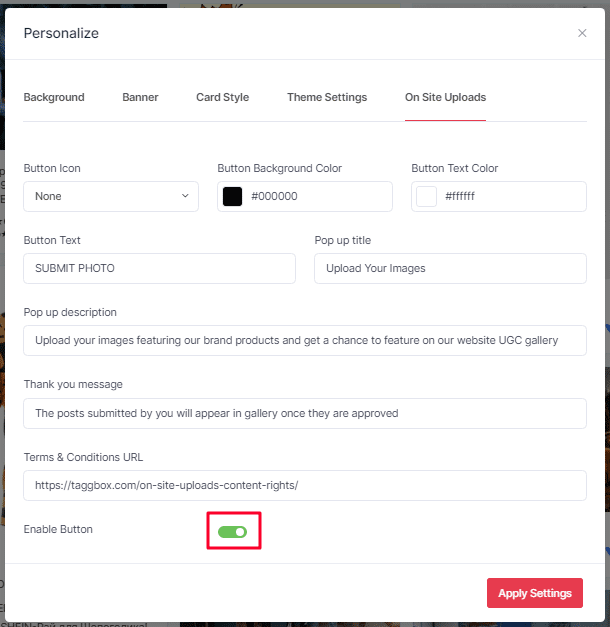
Task: Click the On Site Uploads tab
Action: (445, 97)
